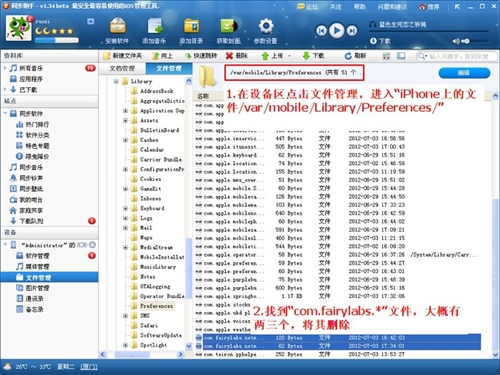The height and width of the screenshot is (375, 500).
Task: Expand the MediaStream folder in tree
Action: pyautogui.click(x=126, y=247)
